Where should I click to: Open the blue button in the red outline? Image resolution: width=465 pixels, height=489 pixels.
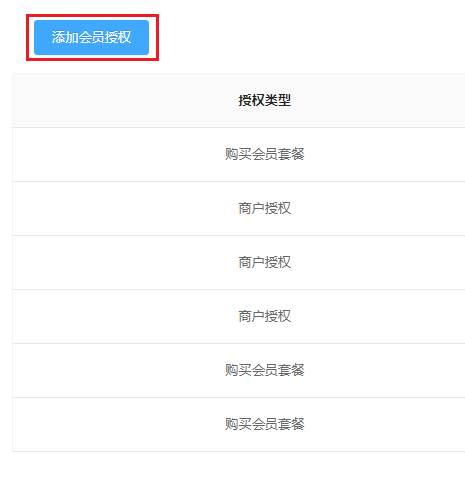(x=91, y=37)
